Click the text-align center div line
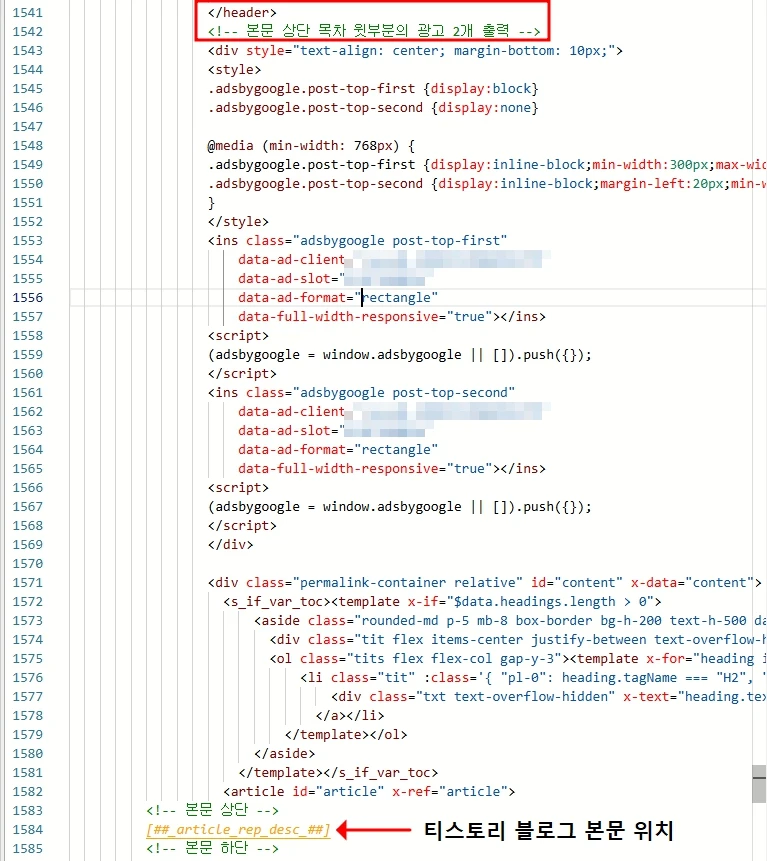 [415, 51]
